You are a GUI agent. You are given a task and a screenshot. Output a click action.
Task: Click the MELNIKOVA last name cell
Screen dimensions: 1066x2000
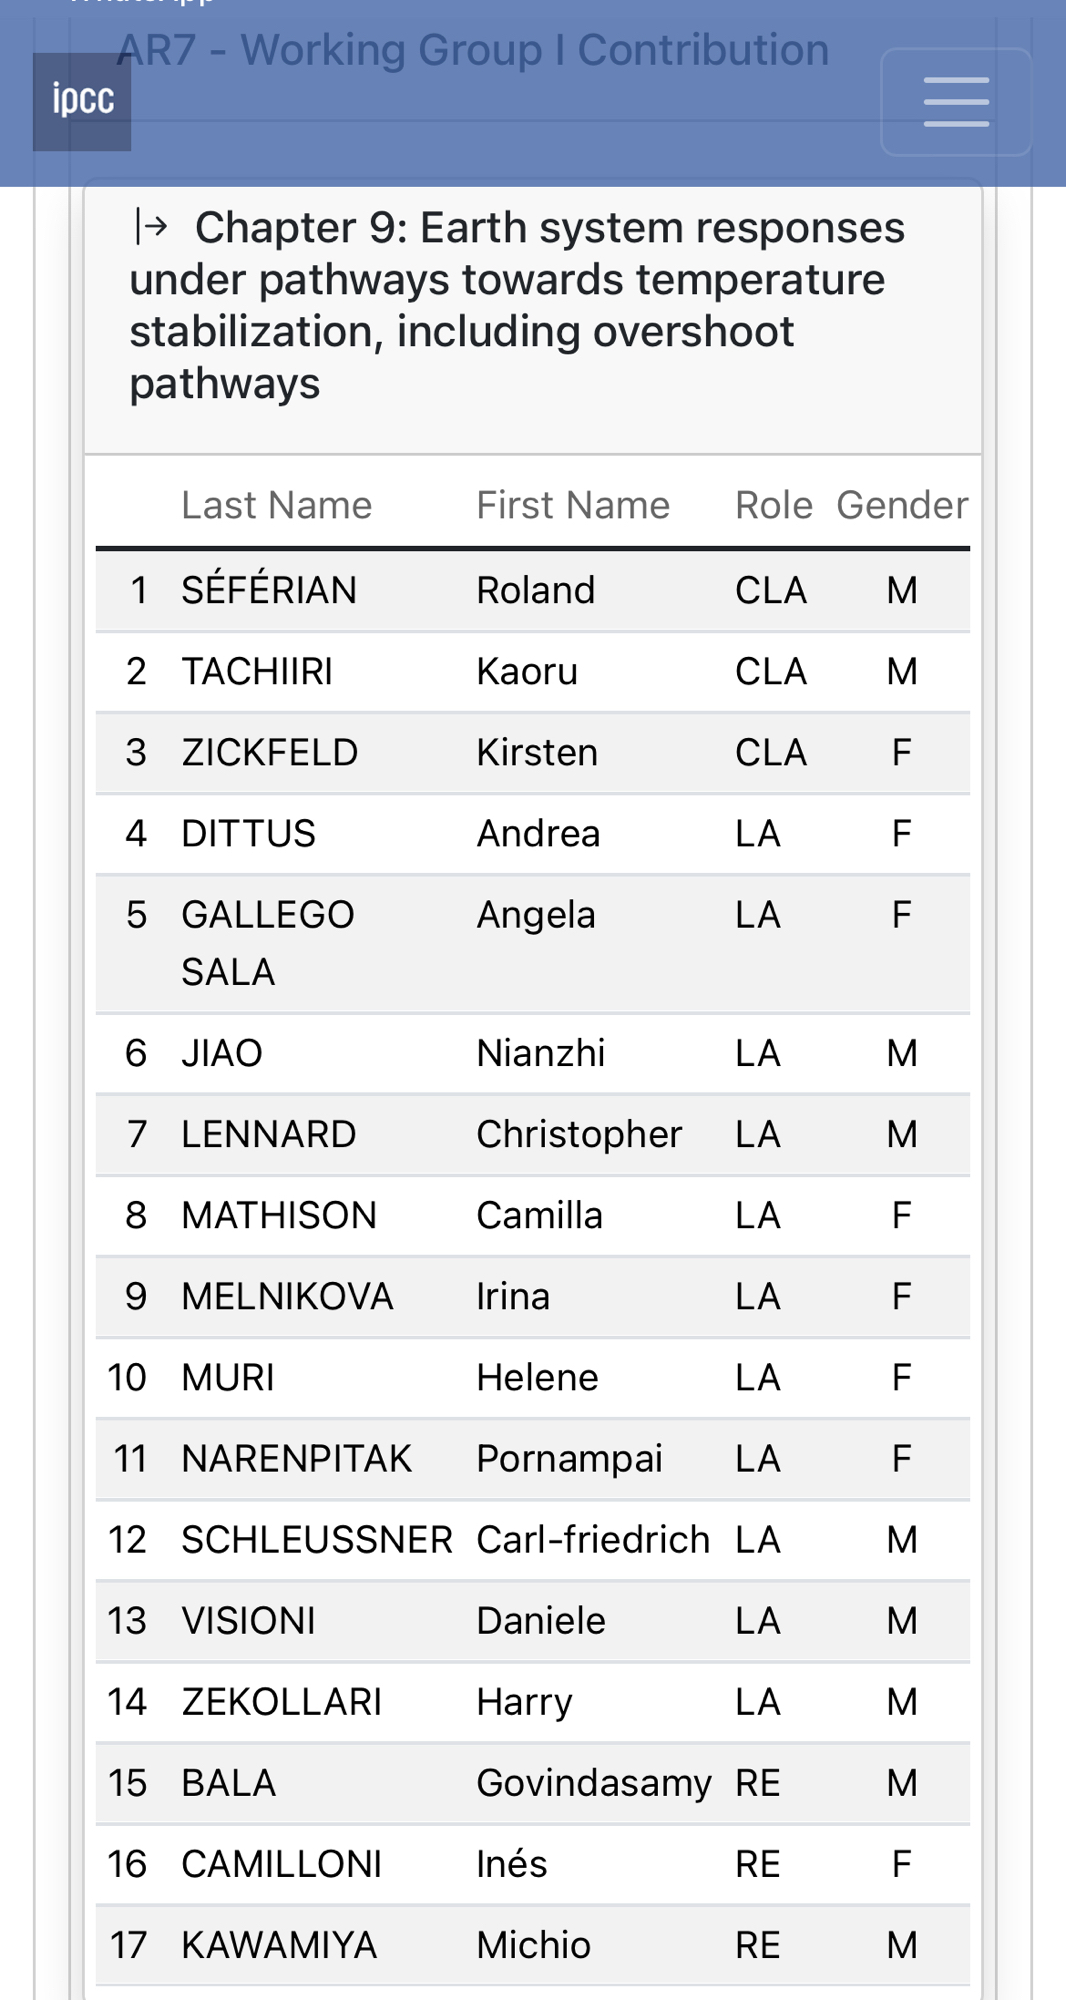287,1297
